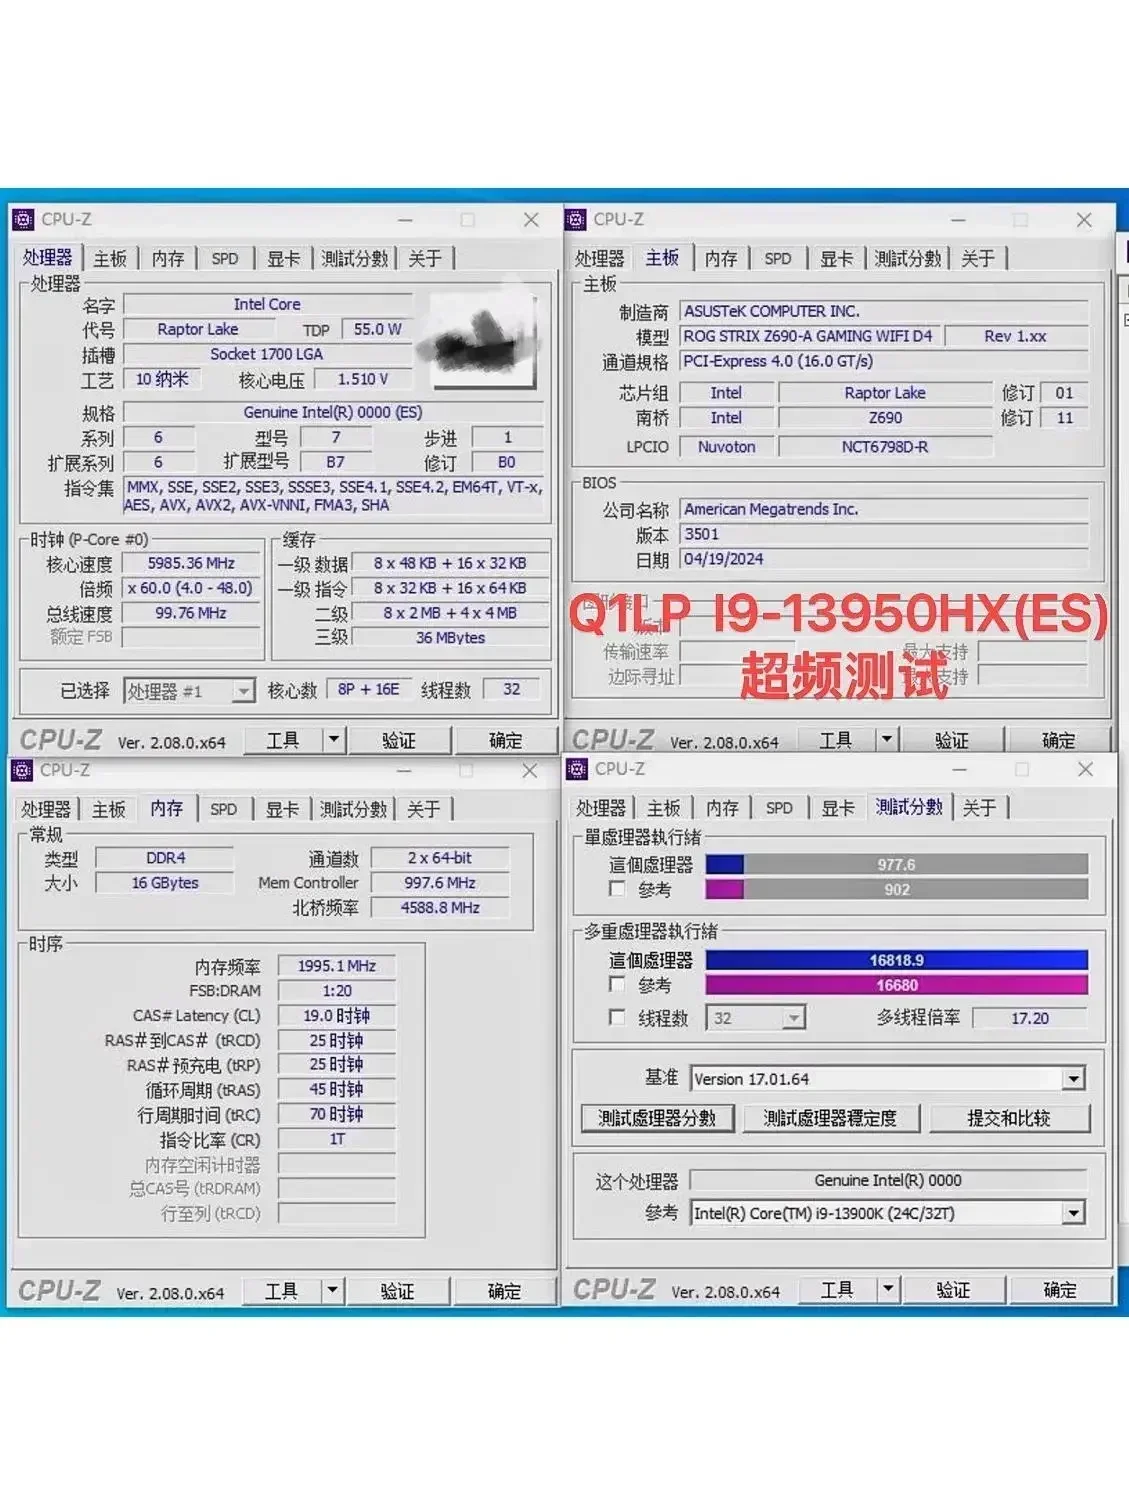Image resolution: width=1129 pixels, height=1505 pixels.
Task: Click the CPU-Z title bar icon of the Mainboard window
Action: (x=575, y=219)
